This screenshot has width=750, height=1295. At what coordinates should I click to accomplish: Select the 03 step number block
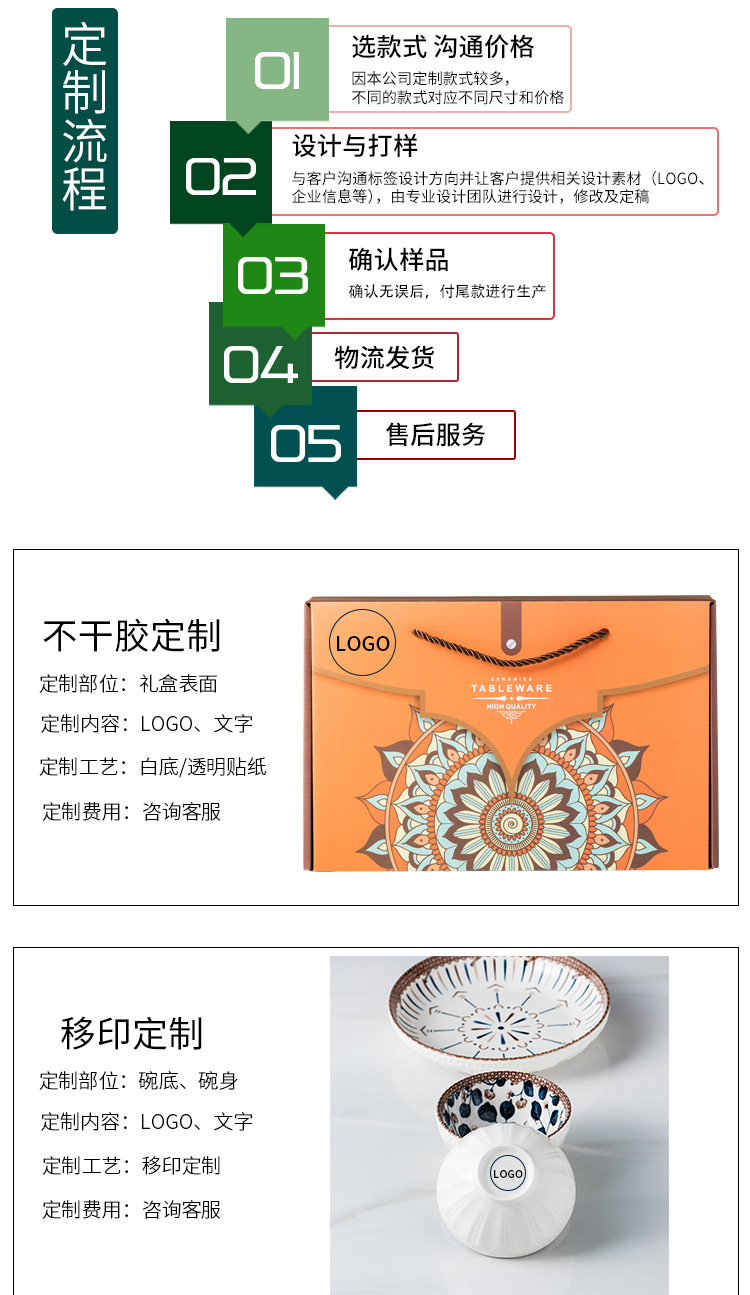point(273,276)
